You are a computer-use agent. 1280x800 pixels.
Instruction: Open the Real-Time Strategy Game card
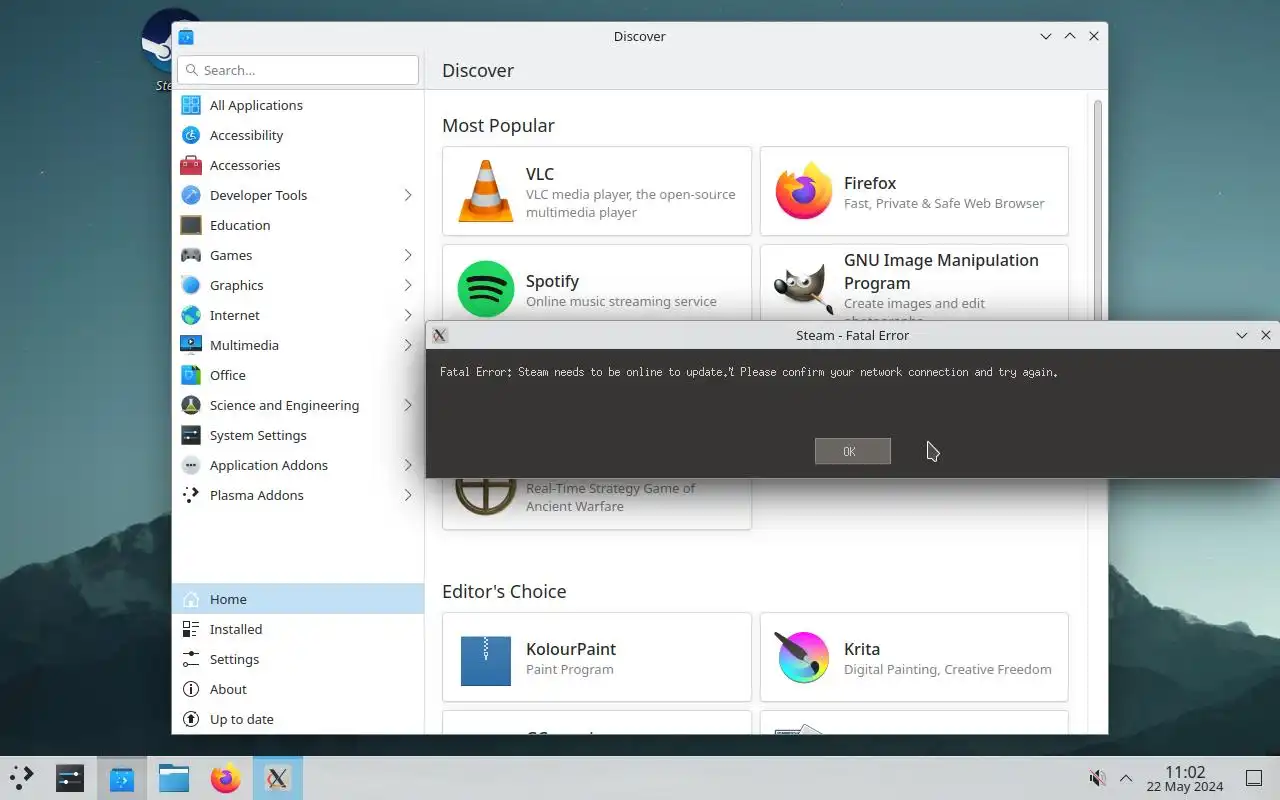click(597, 503)
